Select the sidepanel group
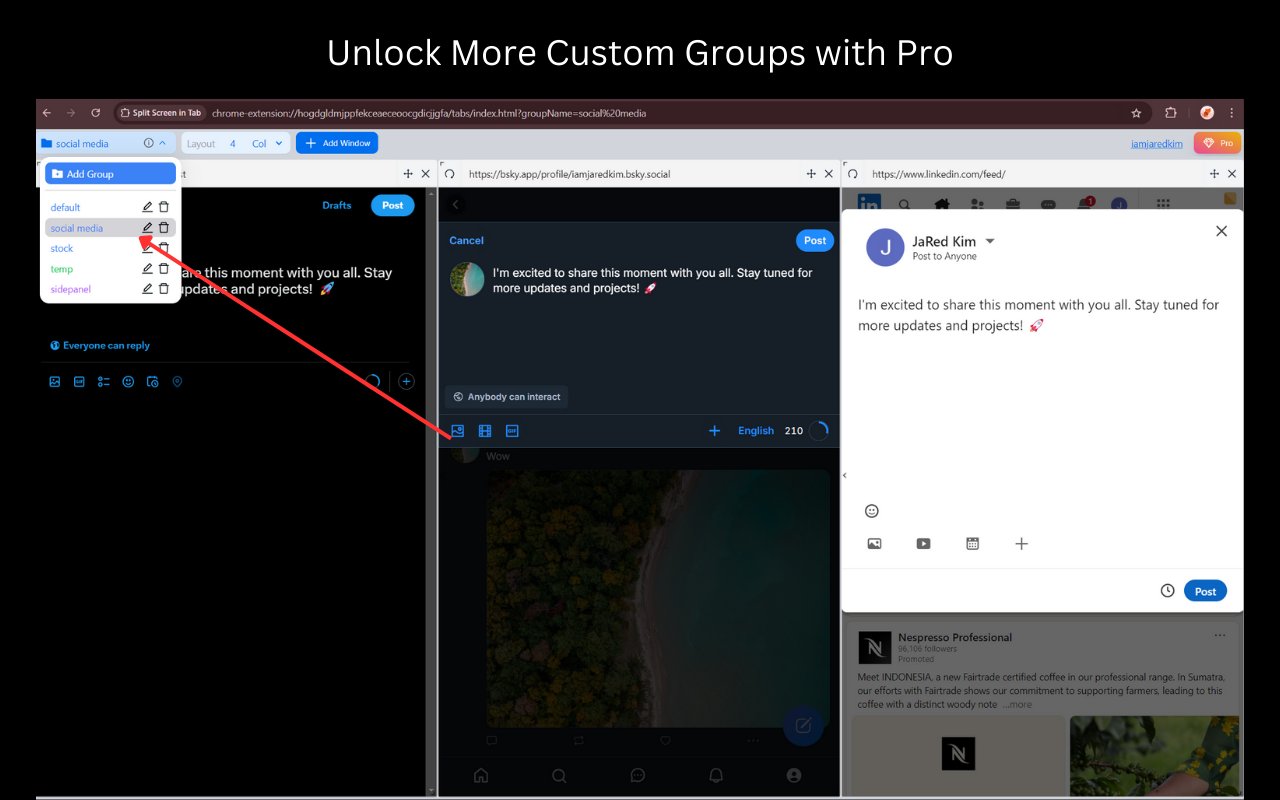 (71, 289)
